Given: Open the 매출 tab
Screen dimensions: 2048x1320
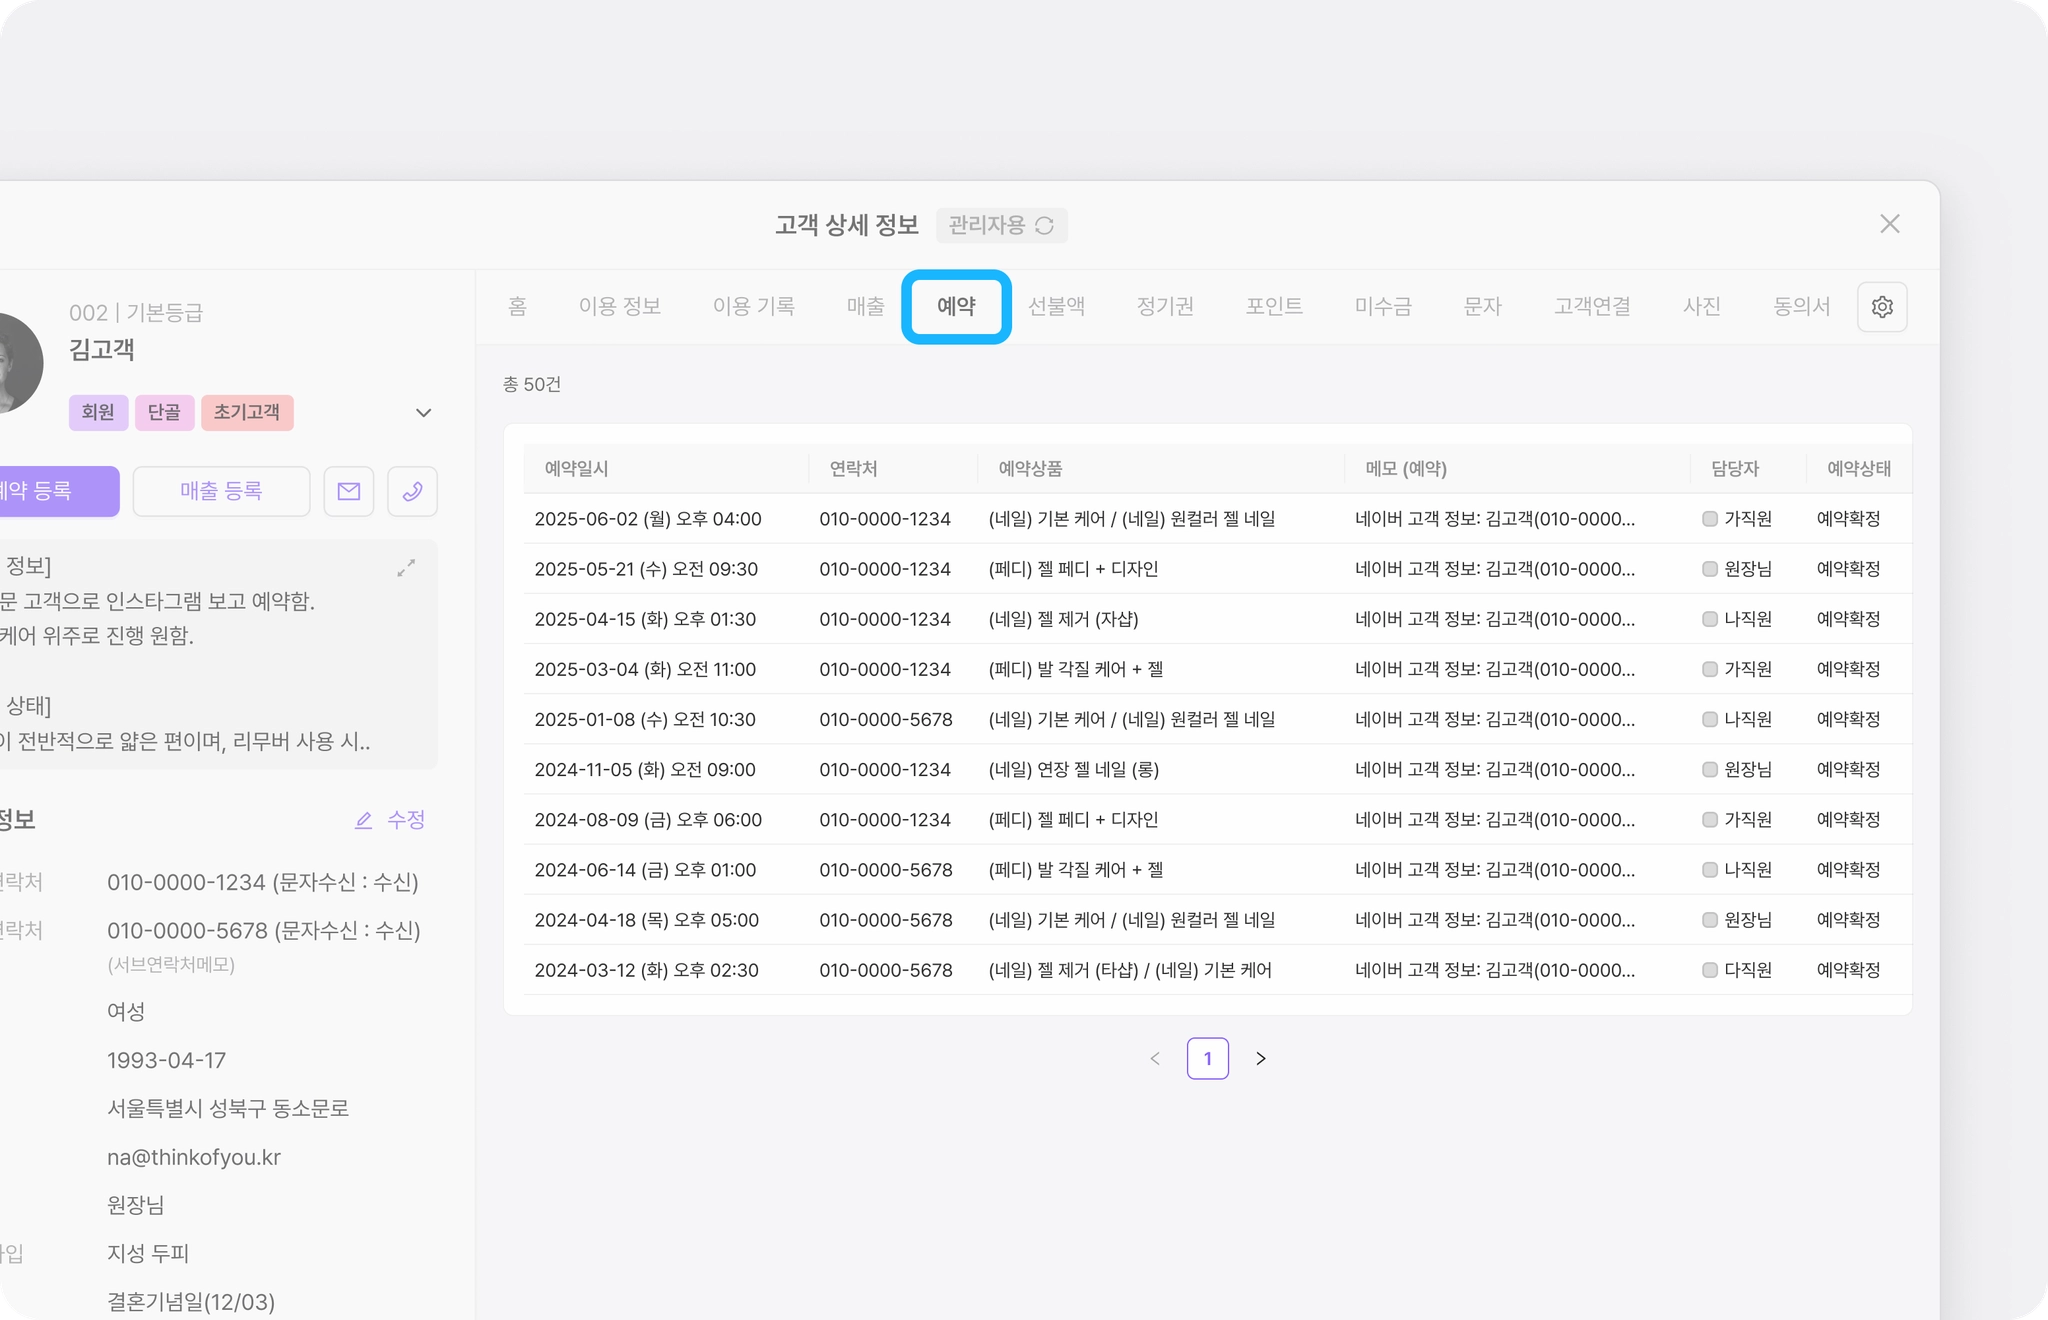Looking at the screenshot, I should 865,306.
